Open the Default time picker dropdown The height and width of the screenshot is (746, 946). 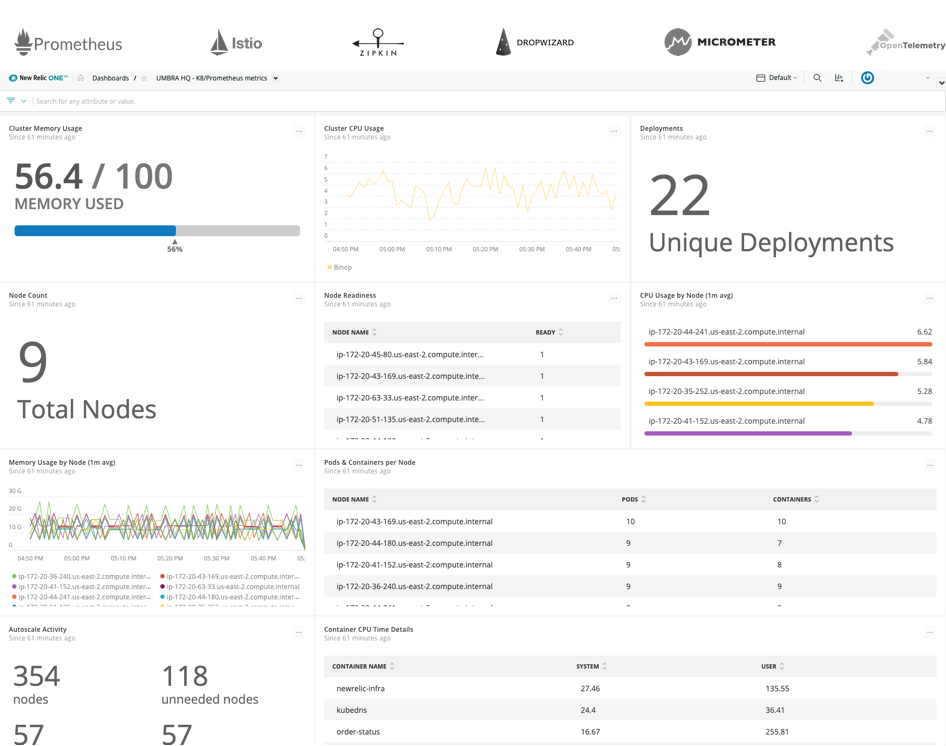[776, 78]
